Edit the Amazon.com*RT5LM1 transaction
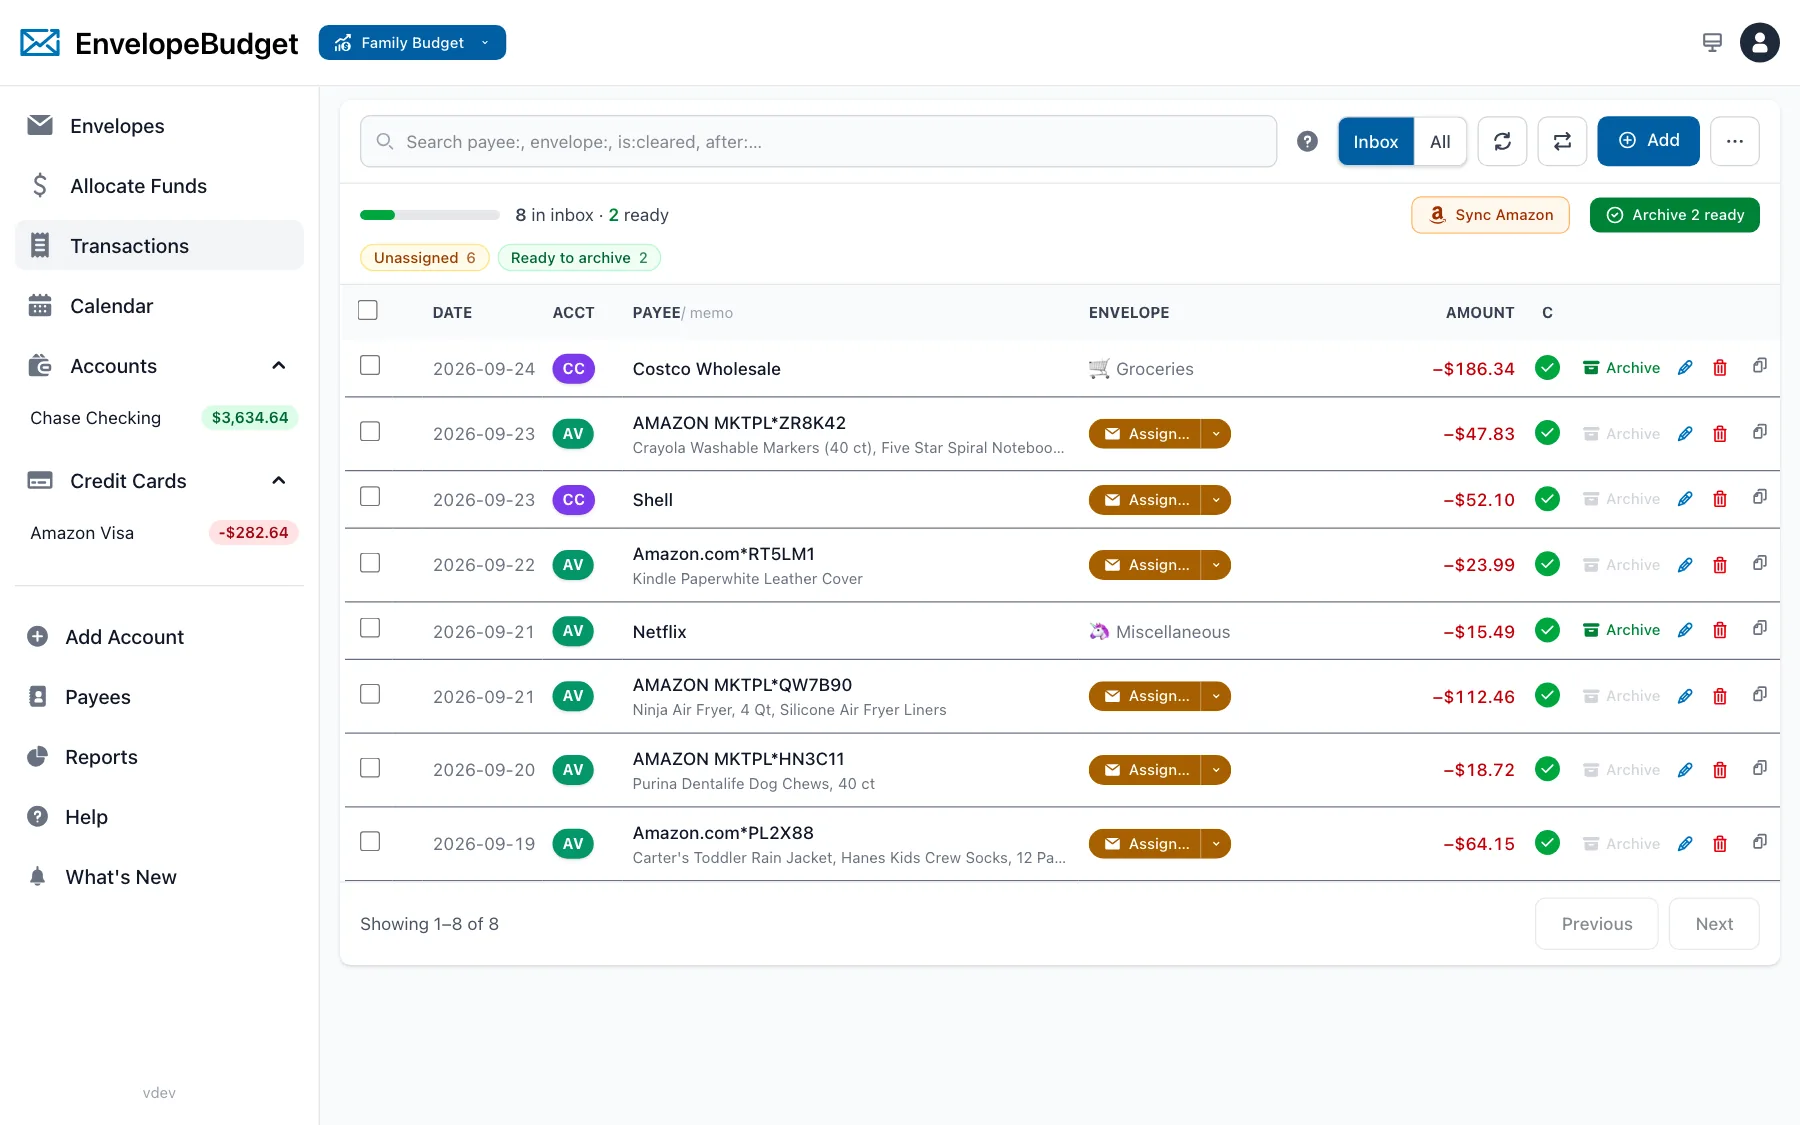The image size is (1800, 1125). (x=1685, y=565)
